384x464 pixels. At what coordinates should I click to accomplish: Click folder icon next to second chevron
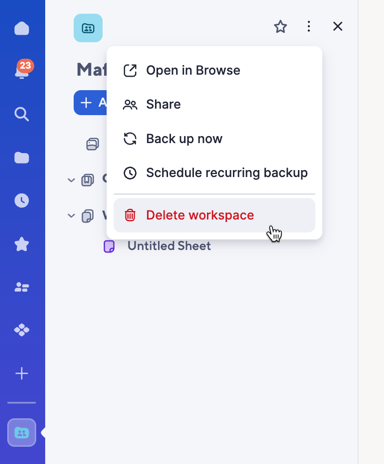[x=88, y=216]
